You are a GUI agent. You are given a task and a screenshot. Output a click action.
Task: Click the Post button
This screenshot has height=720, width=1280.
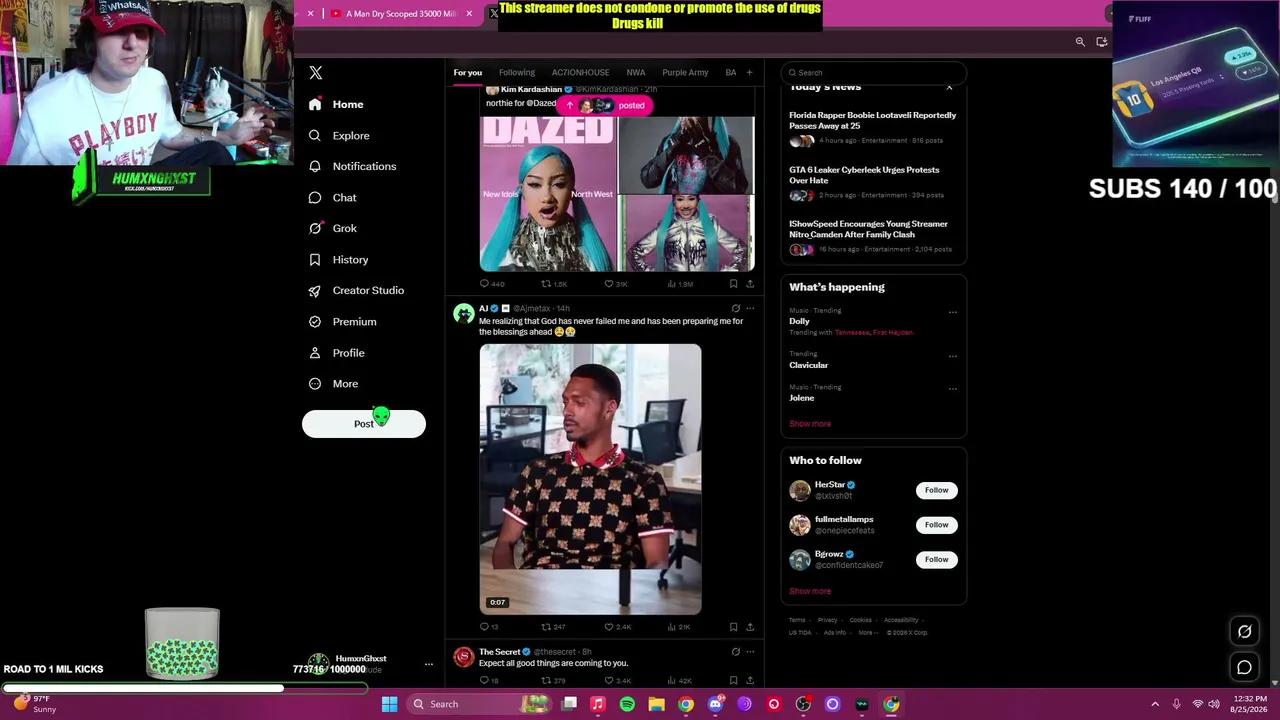[x=364, y=424]
